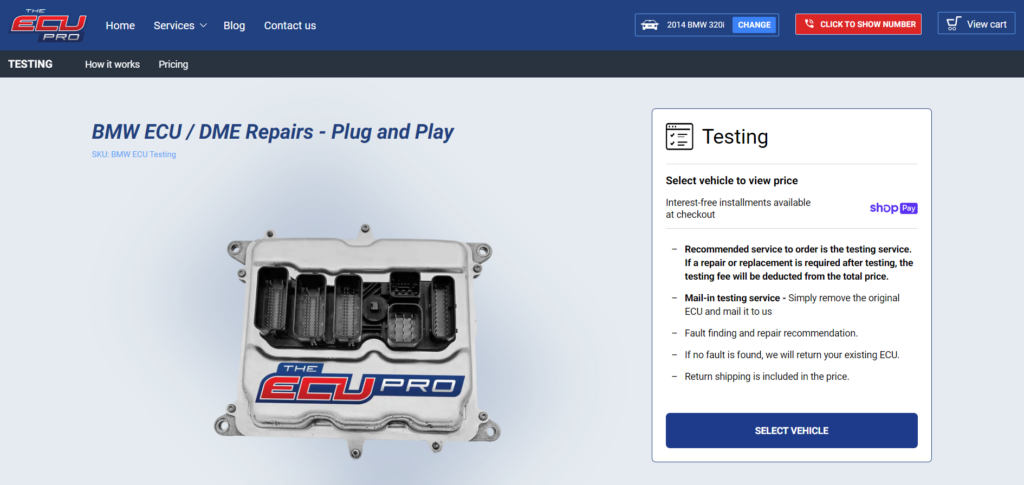Click 'Mail-in testing service' bullet
The image size is (1024, 485).
coord(792,304)
